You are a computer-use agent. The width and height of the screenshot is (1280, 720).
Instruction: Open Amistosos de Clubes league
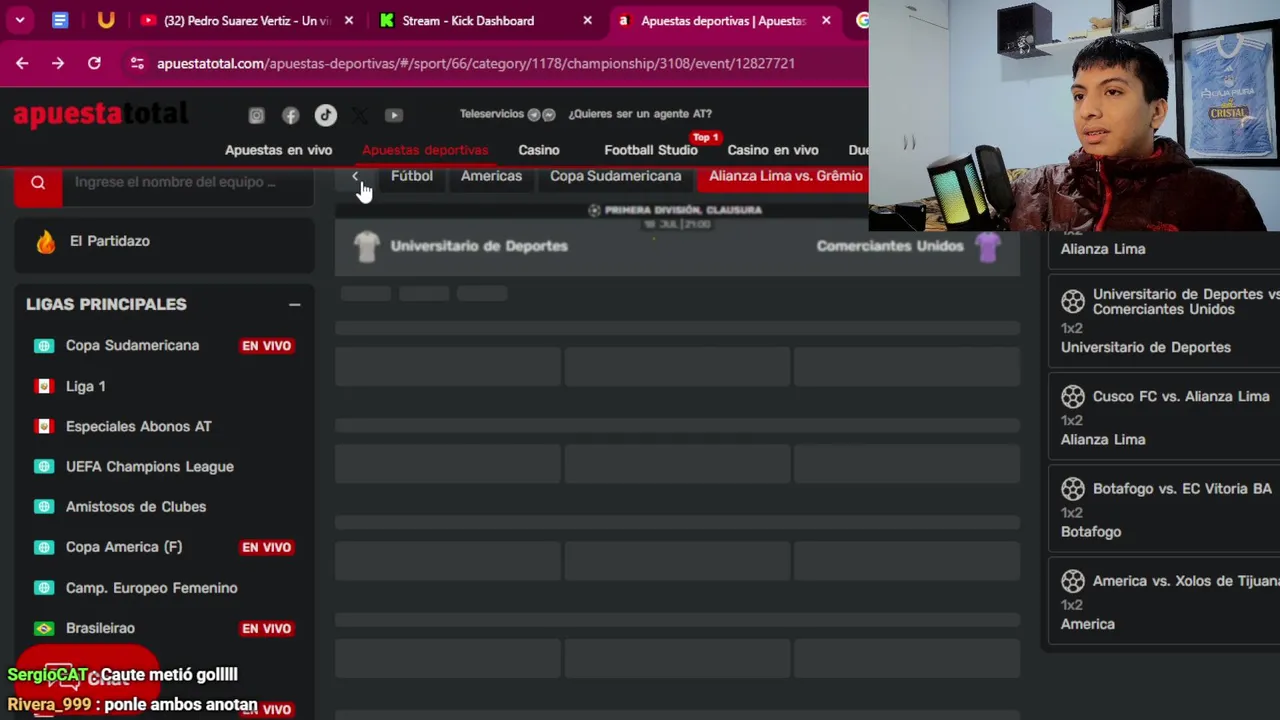(136, 507)
